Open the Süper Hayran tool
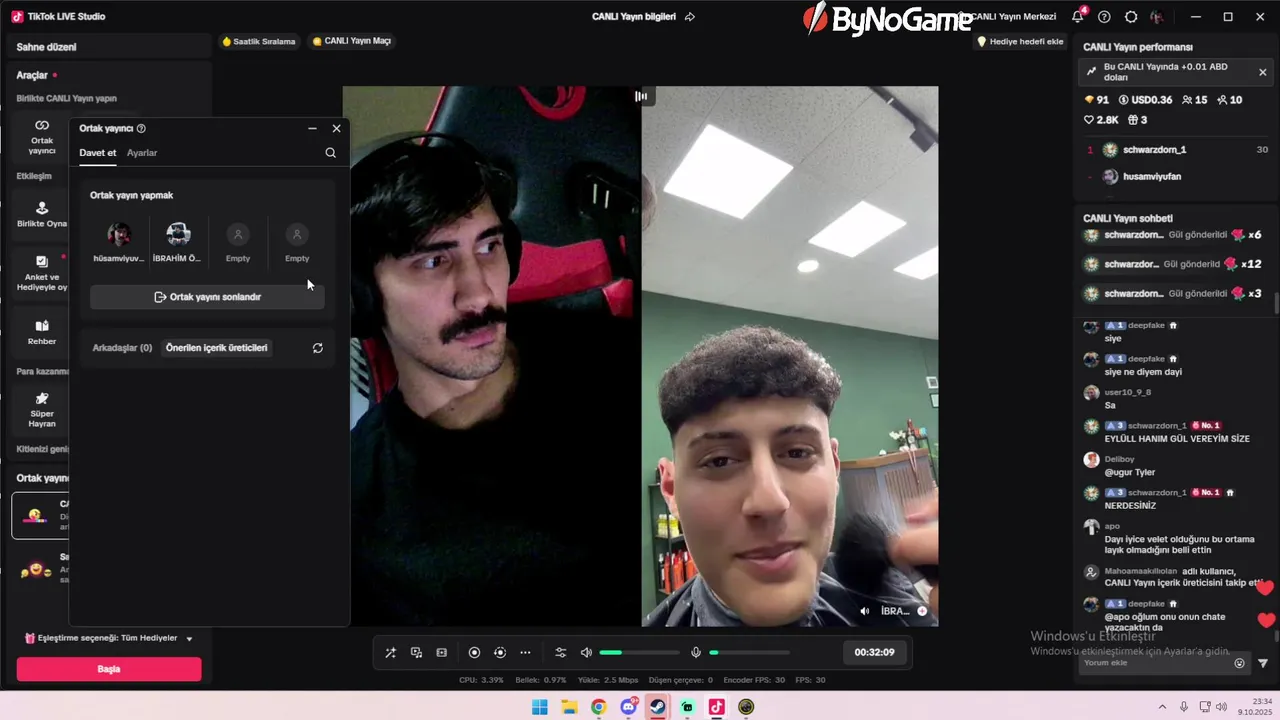This screenshot has height=720, width=1280. coord(42,410)
